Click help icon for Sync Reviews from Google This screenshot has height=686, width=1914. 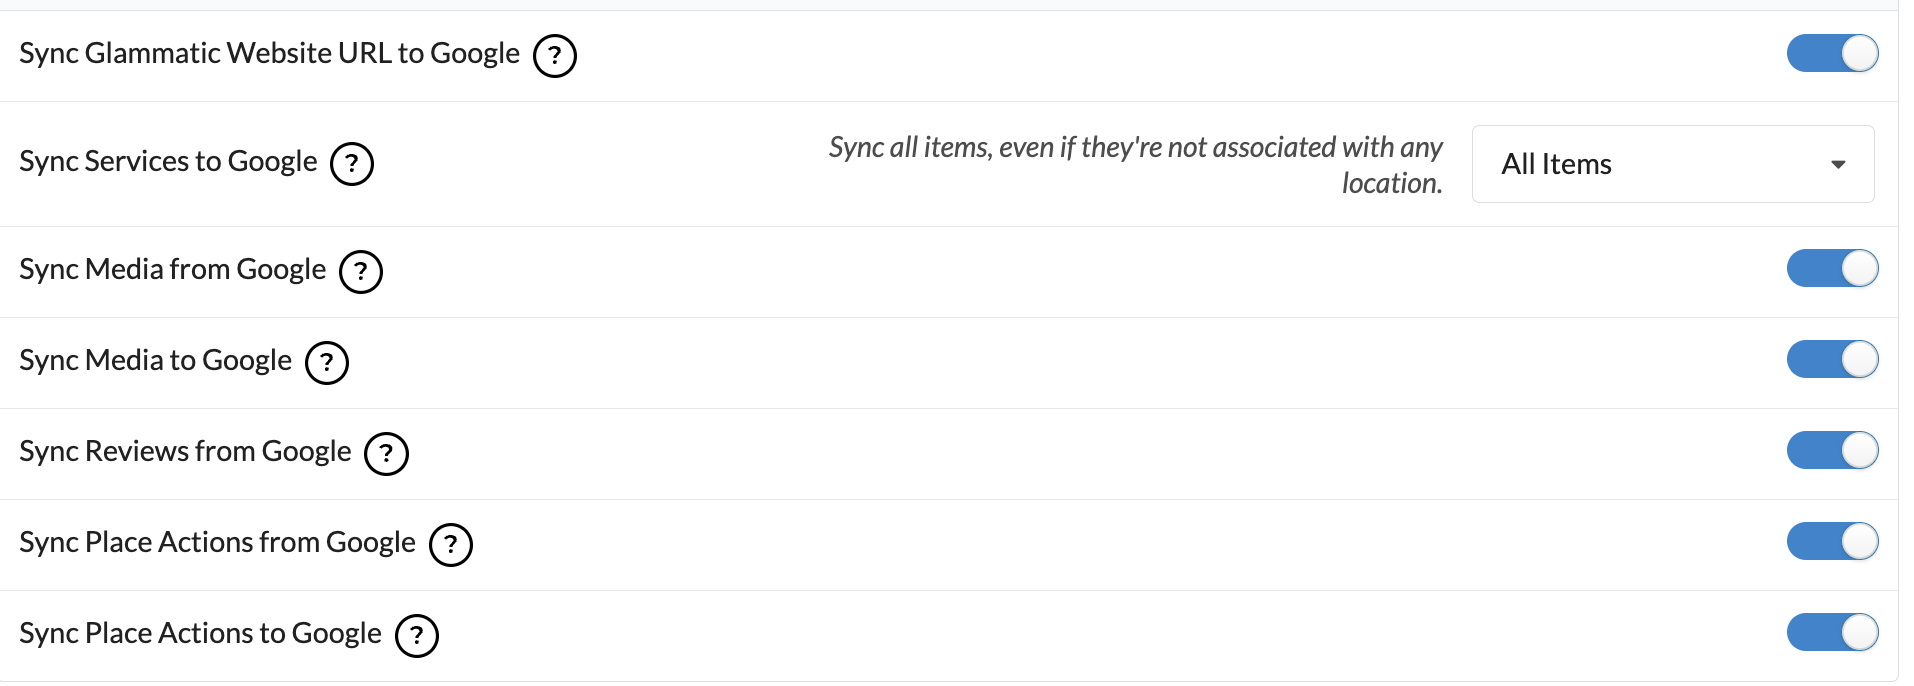pyautogui.click(x=386, y=454)
